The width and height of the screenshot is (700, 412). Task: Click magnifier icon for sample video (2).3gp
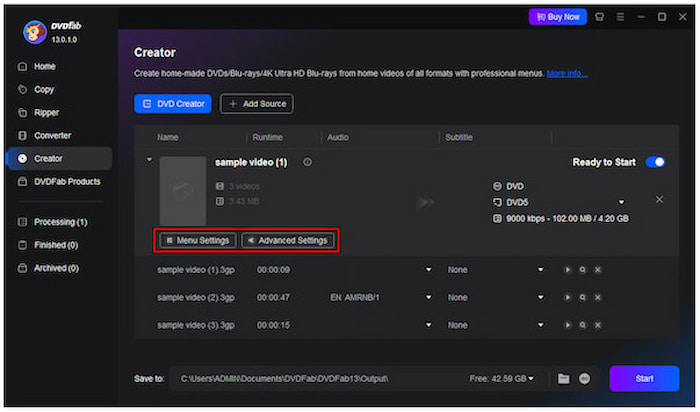(x=583, y=297)
